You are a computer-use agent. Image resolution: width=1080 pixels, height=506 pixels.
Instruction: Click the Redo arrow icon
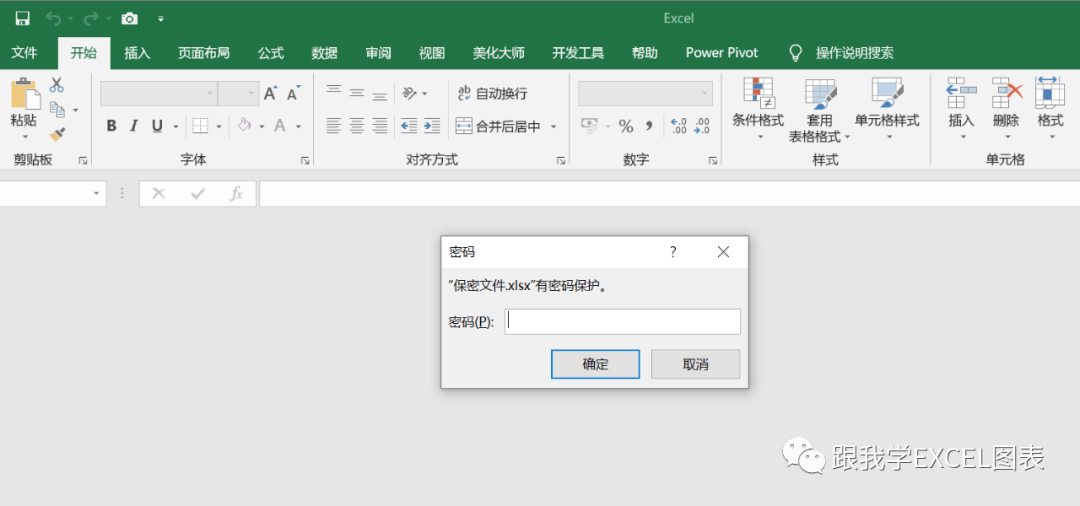(x=91, y=19)
